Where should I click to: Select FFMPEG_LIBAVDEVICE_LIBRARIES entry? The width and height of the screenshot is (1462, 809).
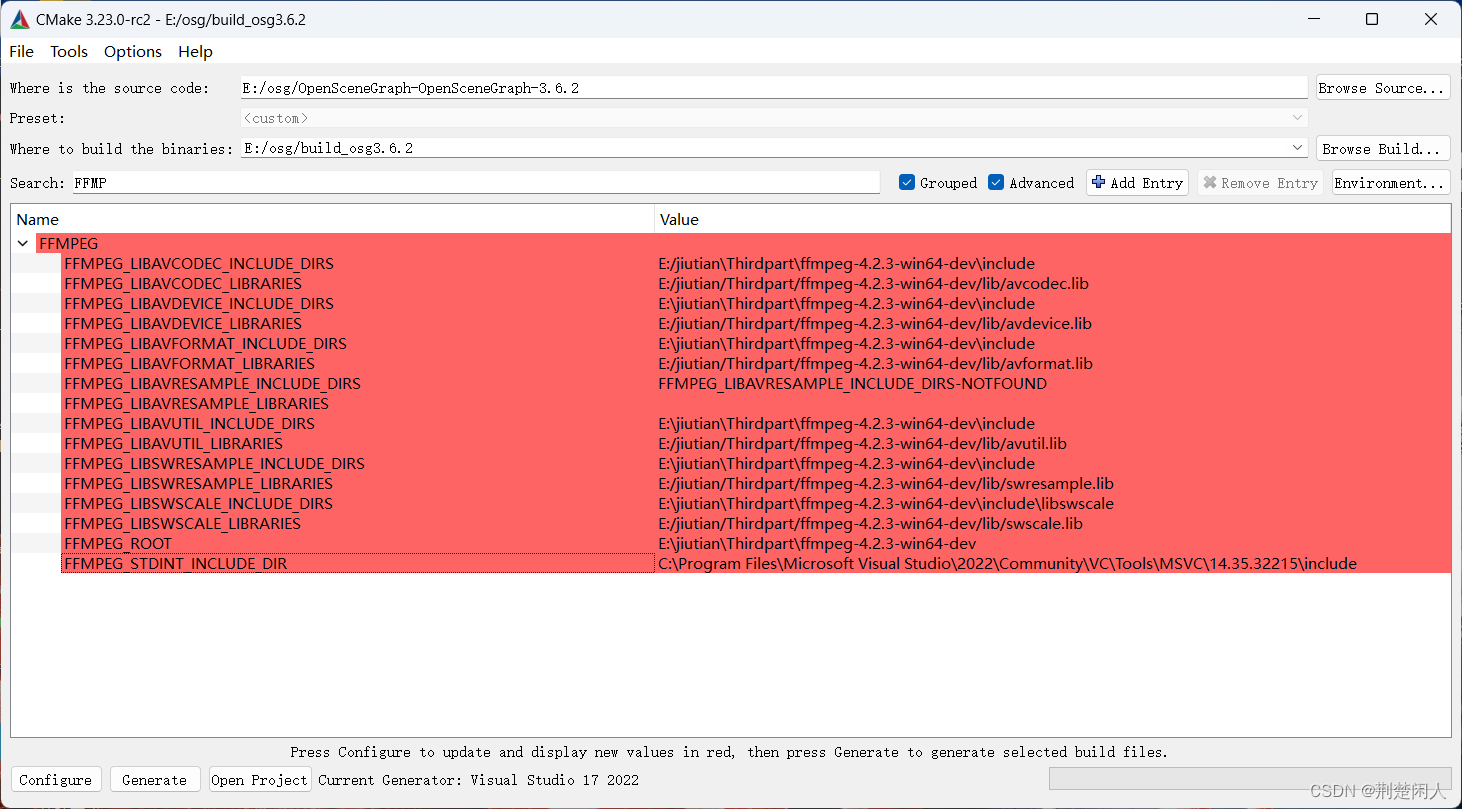point(183,324)
